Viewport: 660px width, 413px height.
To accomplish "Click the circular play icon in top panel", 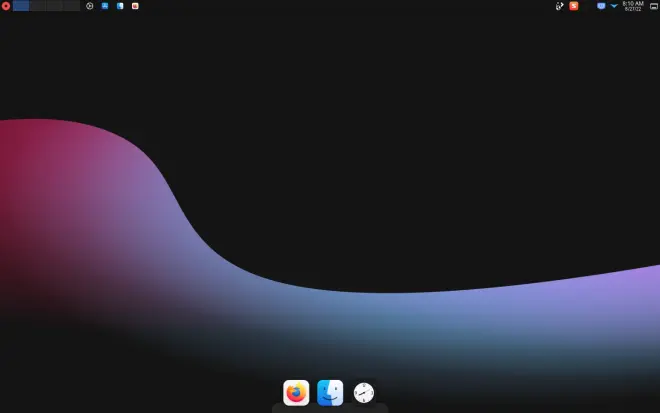I will pyautogui.click(x=90, y=6).
